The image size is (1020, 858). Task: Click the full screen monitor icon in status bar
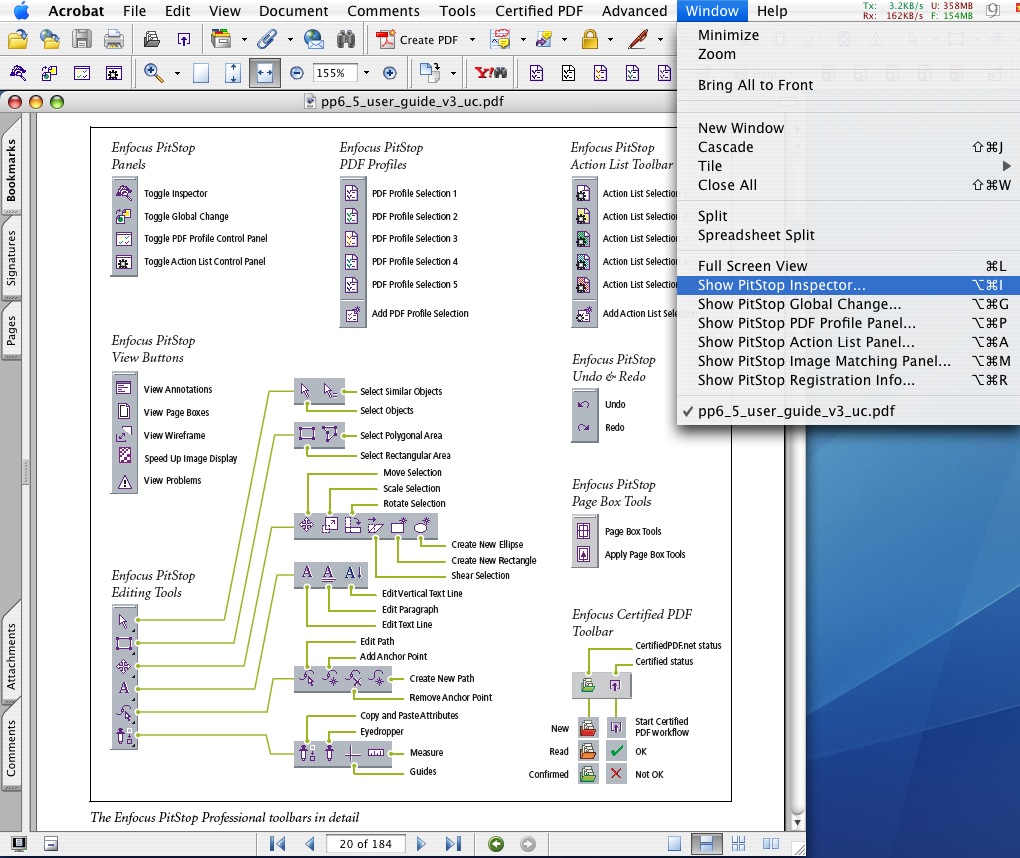19,844
